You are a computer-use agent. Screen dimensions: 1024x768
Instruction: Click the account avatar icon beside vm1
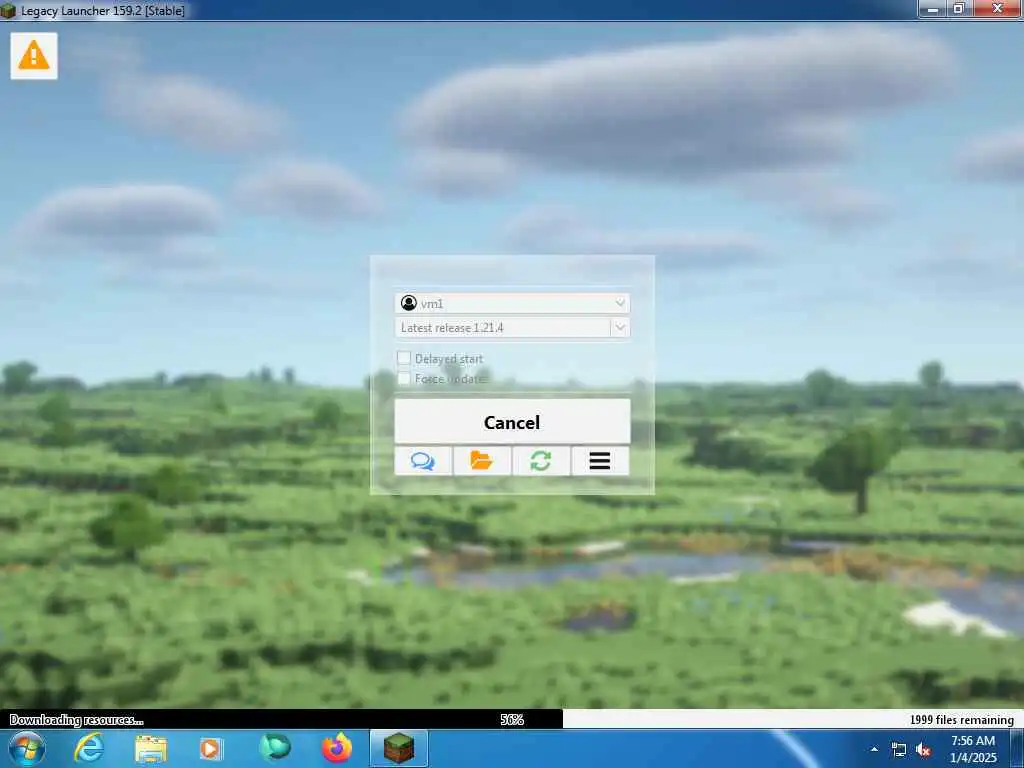[409, 303]
